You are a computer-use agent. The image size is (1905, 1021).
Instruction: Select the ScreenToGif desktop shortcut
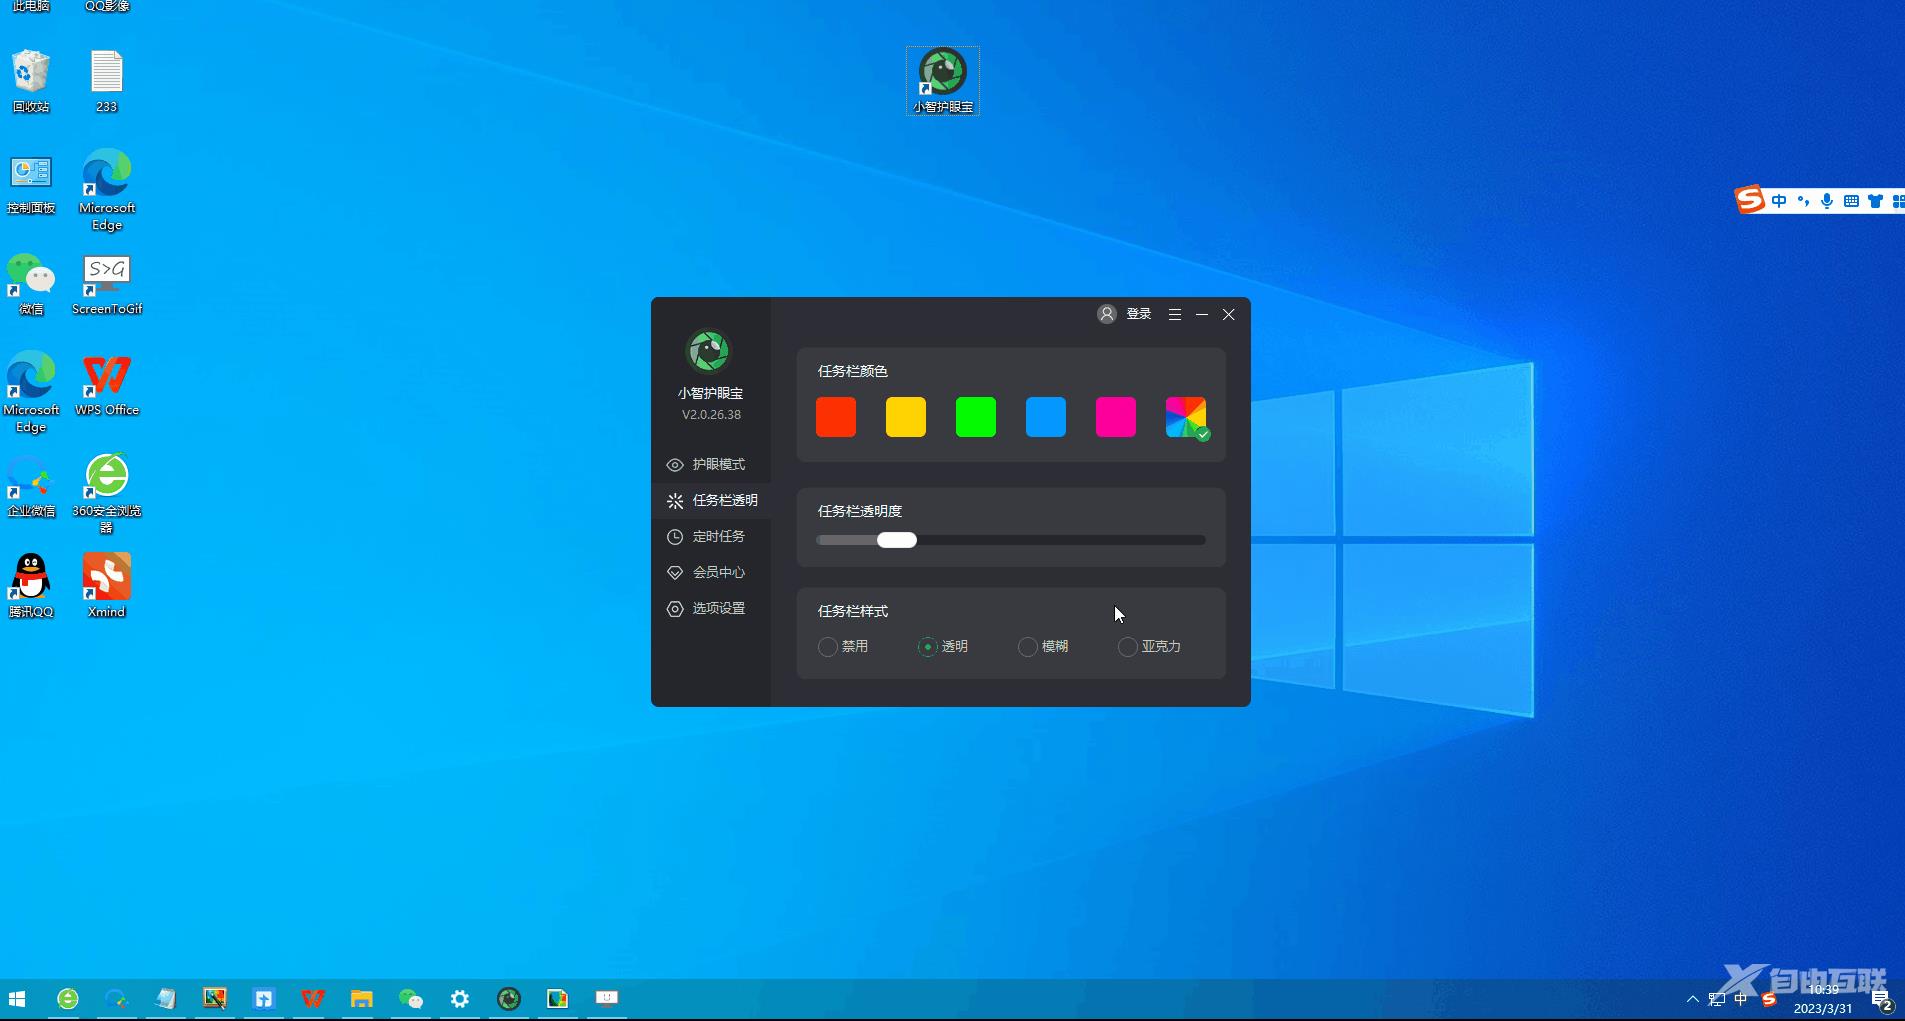[x=107, y=285]
